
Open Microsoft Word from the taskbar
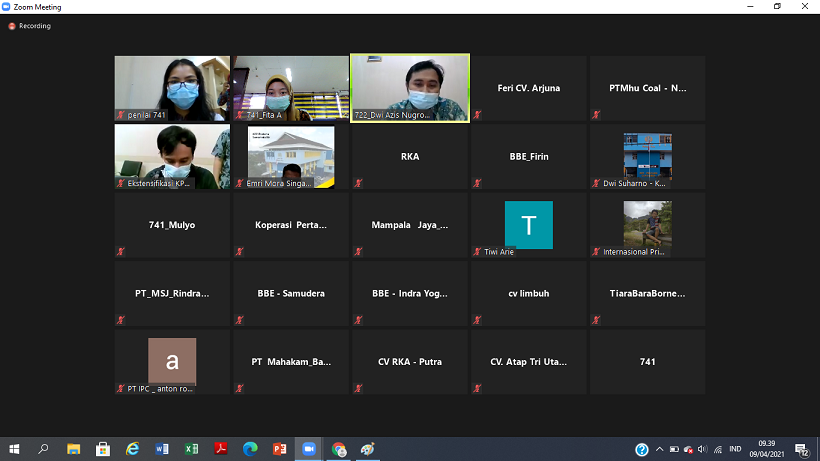(x=162, y=449)
